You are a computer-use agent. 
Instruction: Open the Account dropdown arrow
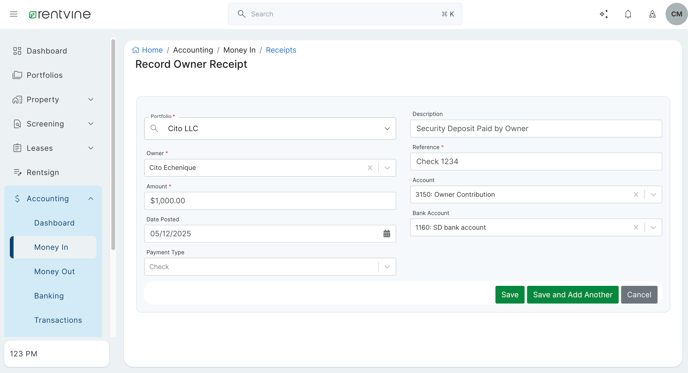coord(653,194)
